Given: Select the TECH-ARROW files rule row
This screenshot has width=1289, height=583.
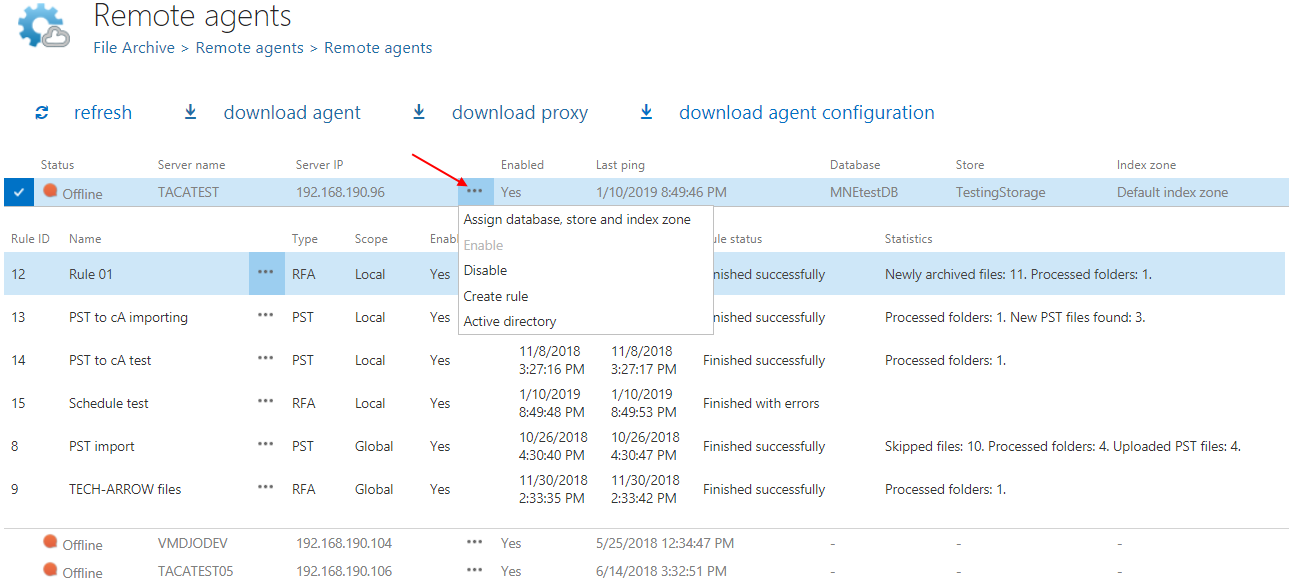Looking at the screenshot, I should [125, 489].
